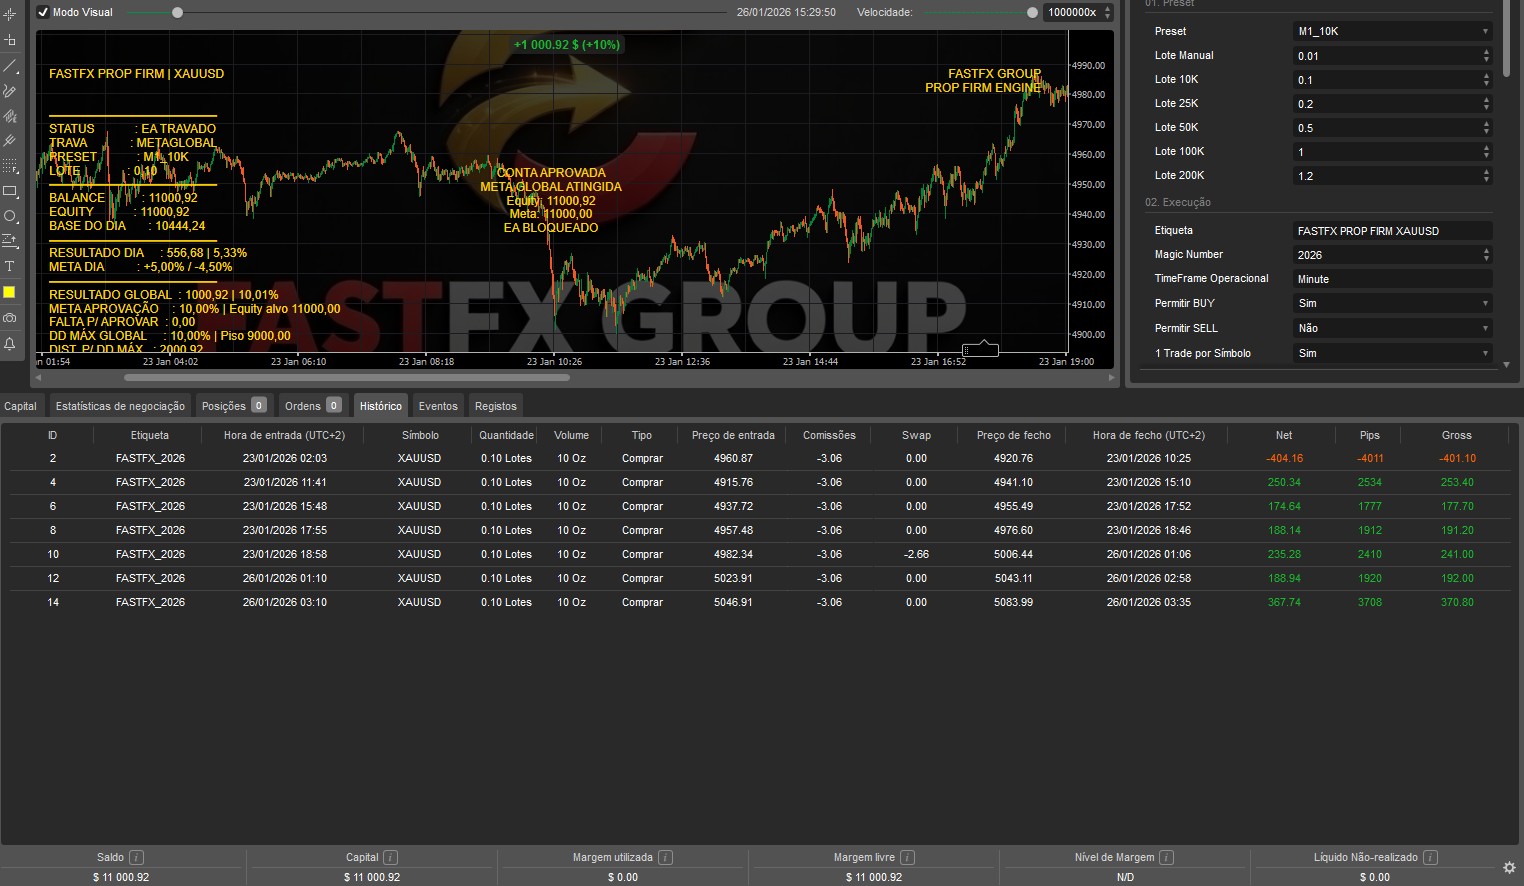
Task: Take a chart snapshot with camera icon
Action: tap(10, 318)
